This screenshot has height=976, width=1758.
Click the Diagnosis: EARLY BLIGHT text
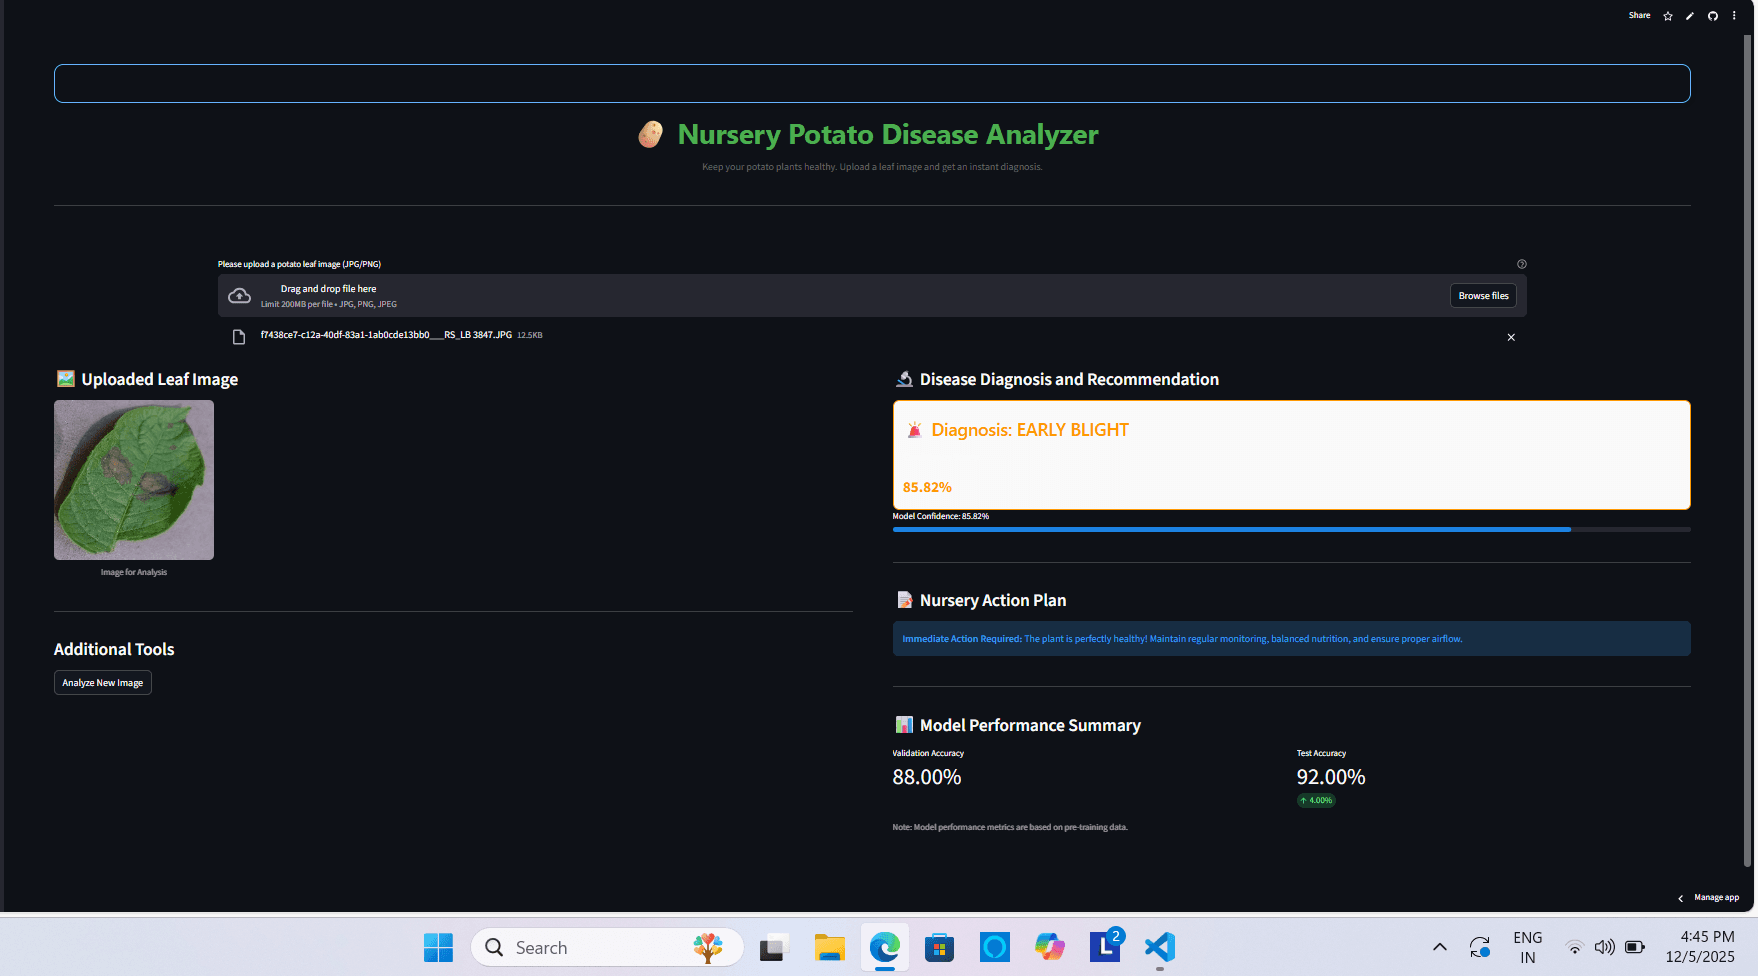(1030, 430)
